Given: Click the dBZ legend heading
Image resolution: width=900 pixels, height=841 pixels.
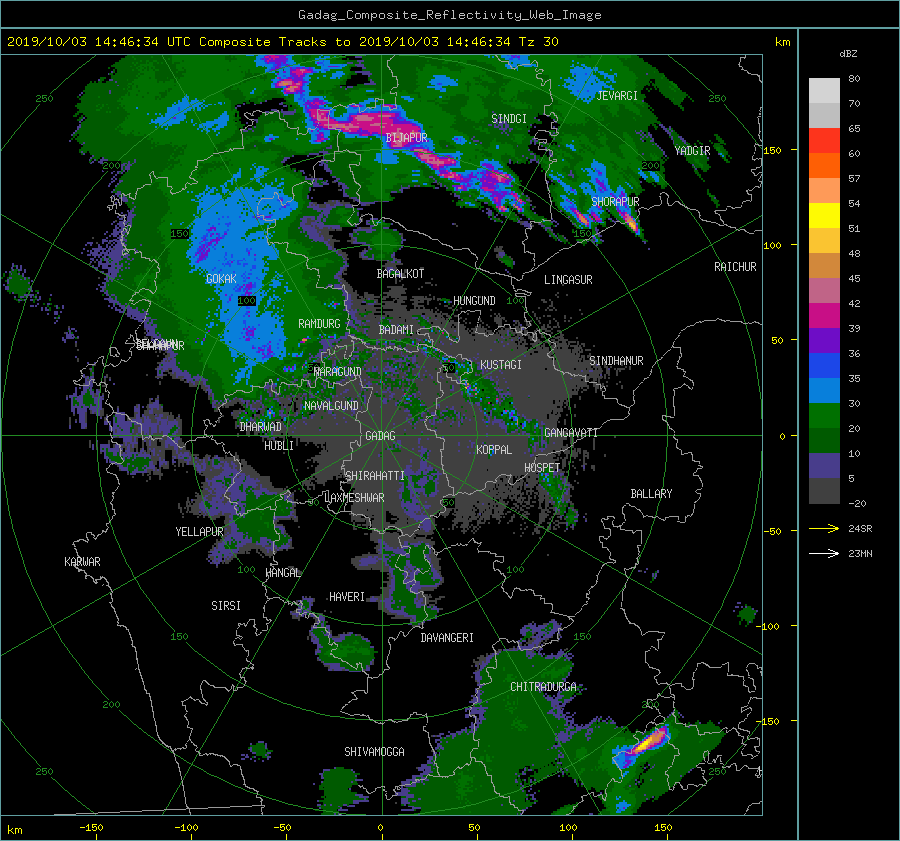Looking at the screenshot, I should click(x=848, y=54).
